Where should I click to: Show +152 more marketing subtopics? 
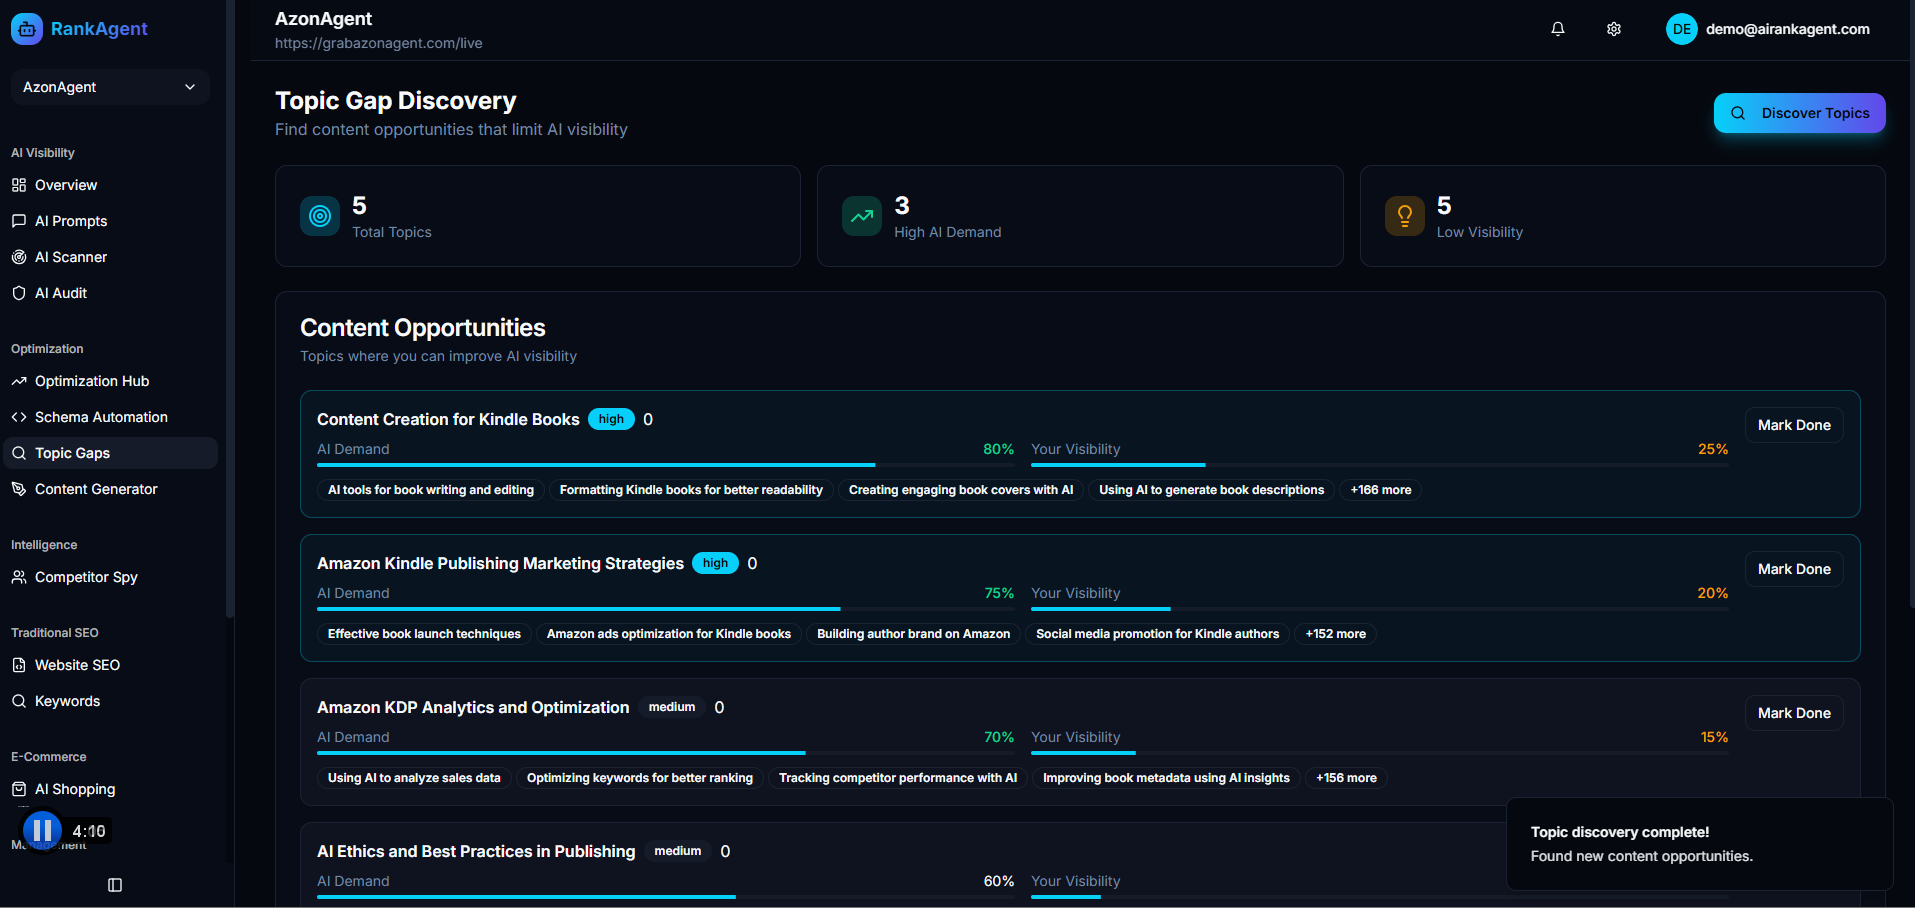point(1335,634)
